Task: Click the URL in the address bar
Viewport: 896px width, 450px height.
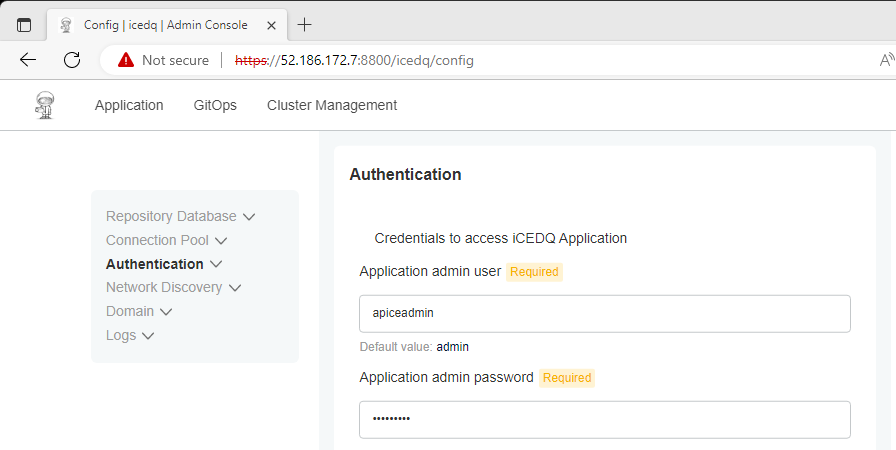Action: (x=354, y=60)
